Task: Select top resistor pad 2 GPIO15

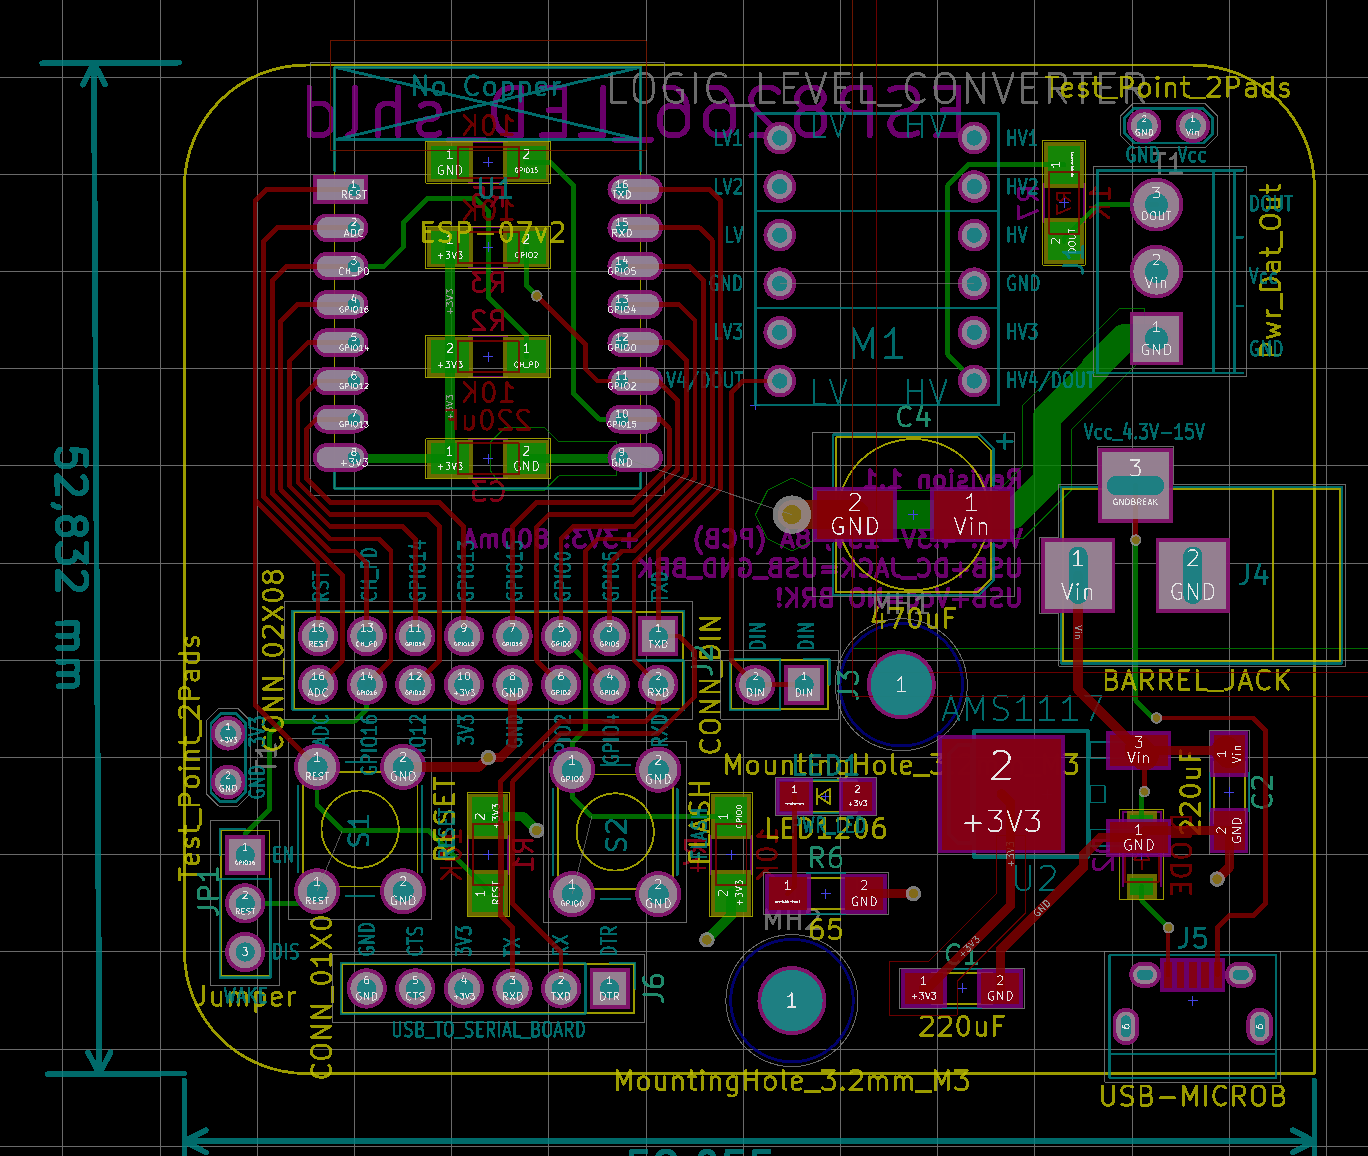Action: click(x=527, y=162)
